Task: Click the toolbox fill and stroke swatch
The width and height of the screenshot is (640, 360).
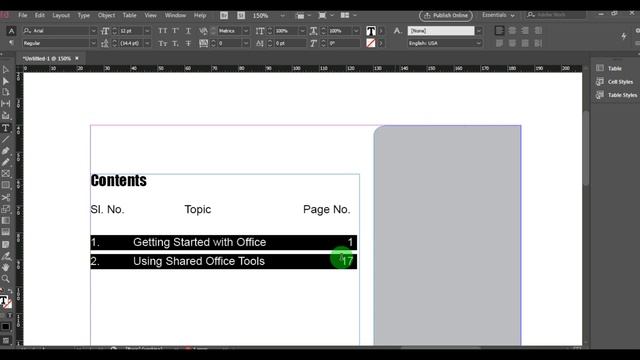Action: point(5,302)
